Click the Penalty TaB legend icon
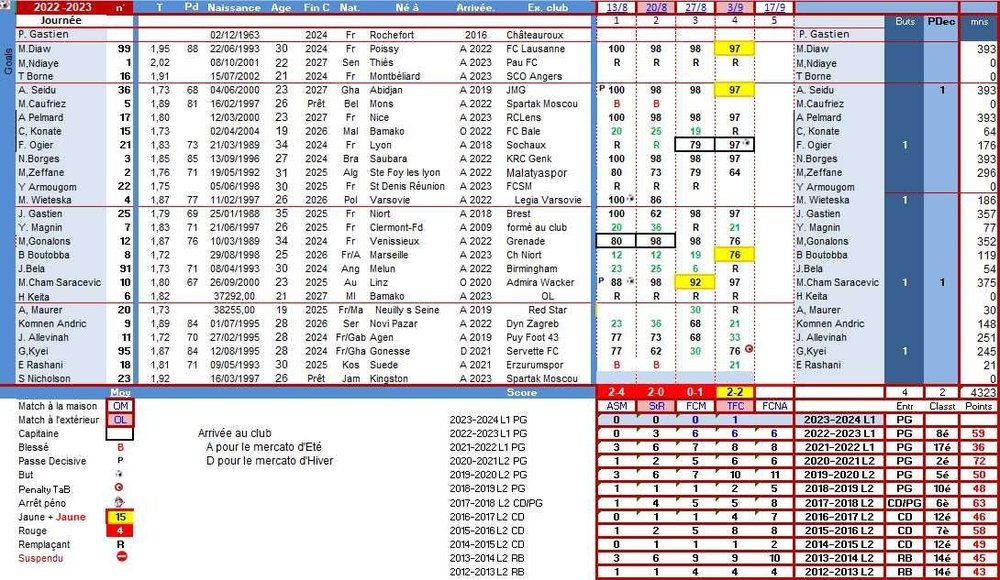 click(119, 488)
